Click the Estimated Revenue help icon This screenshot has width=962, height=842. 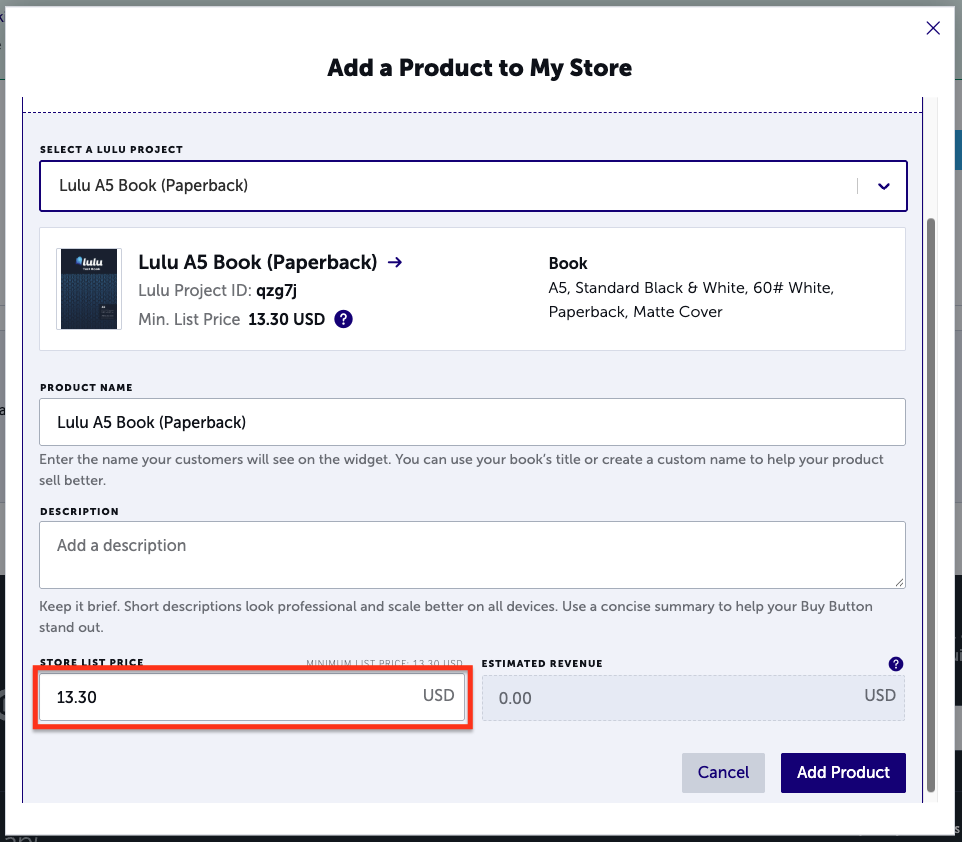tap(896, 663)
